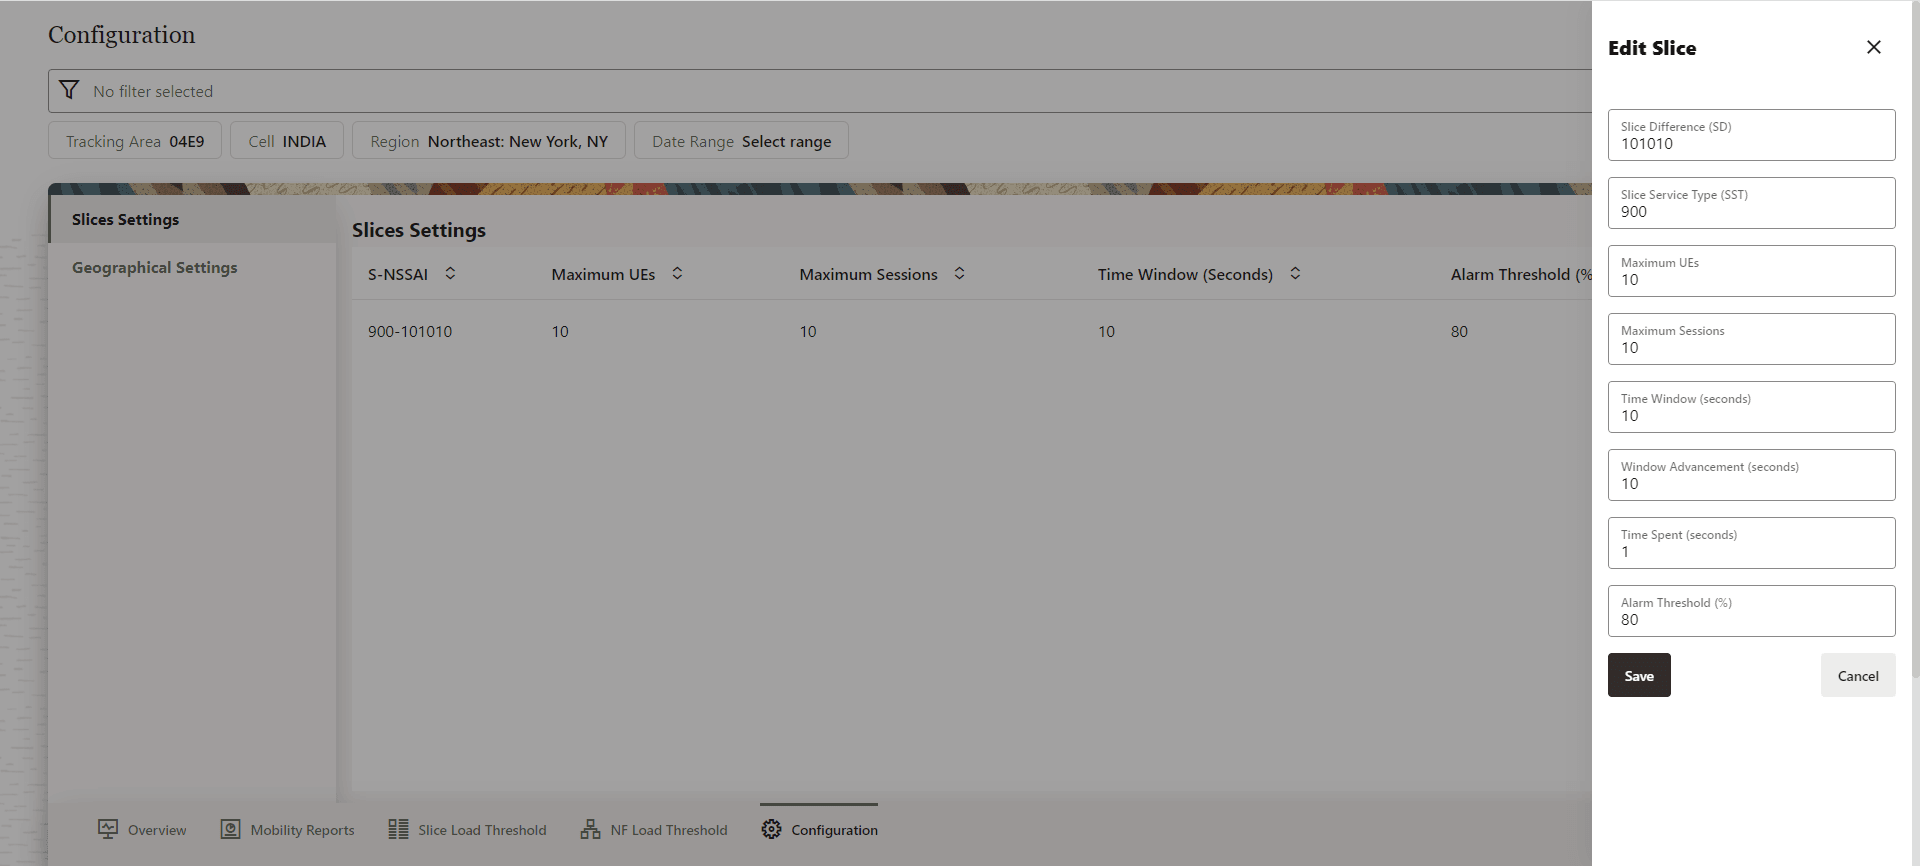Select the 900-101010 slice row
The image size is (1920, 866).
pos(972,331)
